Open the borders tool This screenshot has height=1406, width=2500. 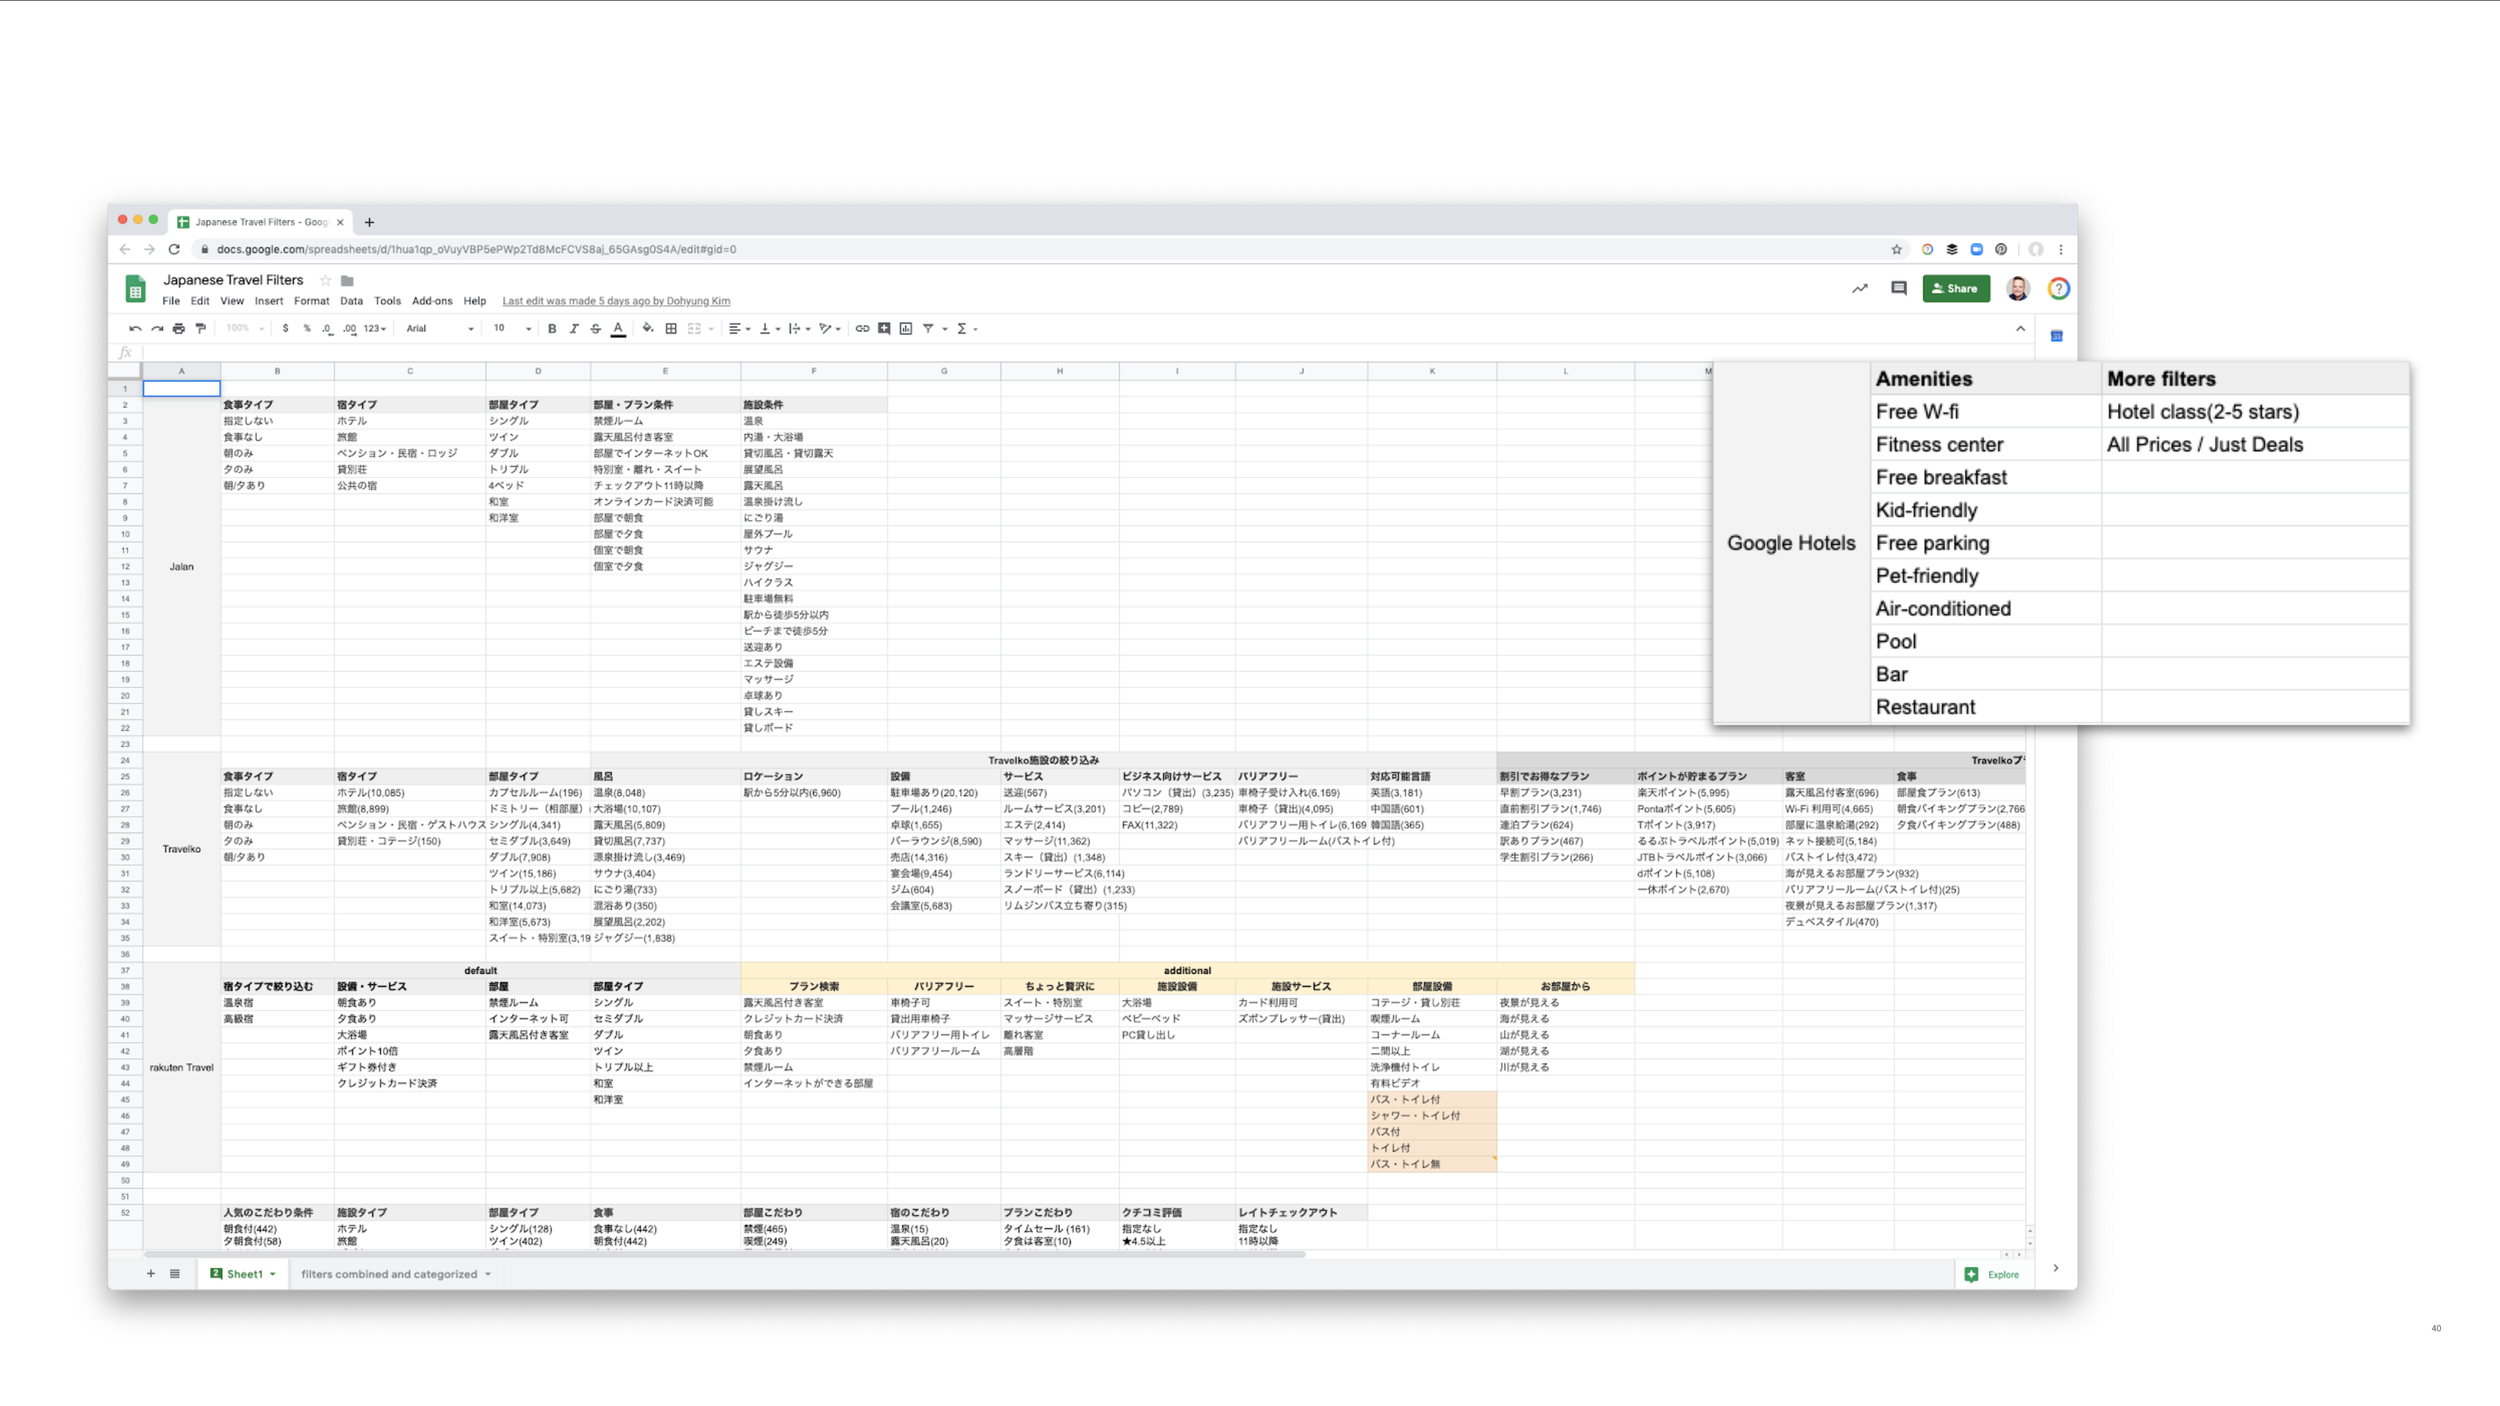coord(671,328)
